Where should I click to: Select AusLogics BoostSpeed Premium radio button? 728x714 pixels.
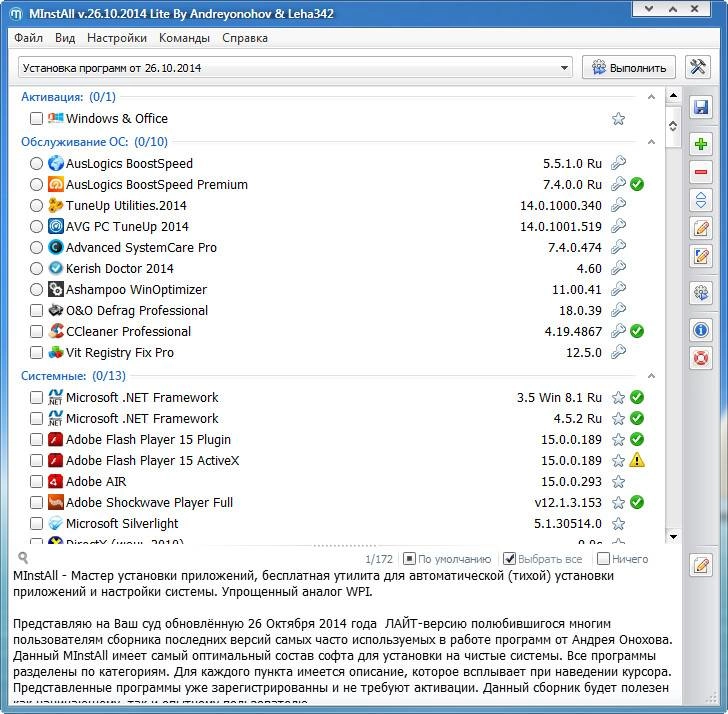click(36, 184)
